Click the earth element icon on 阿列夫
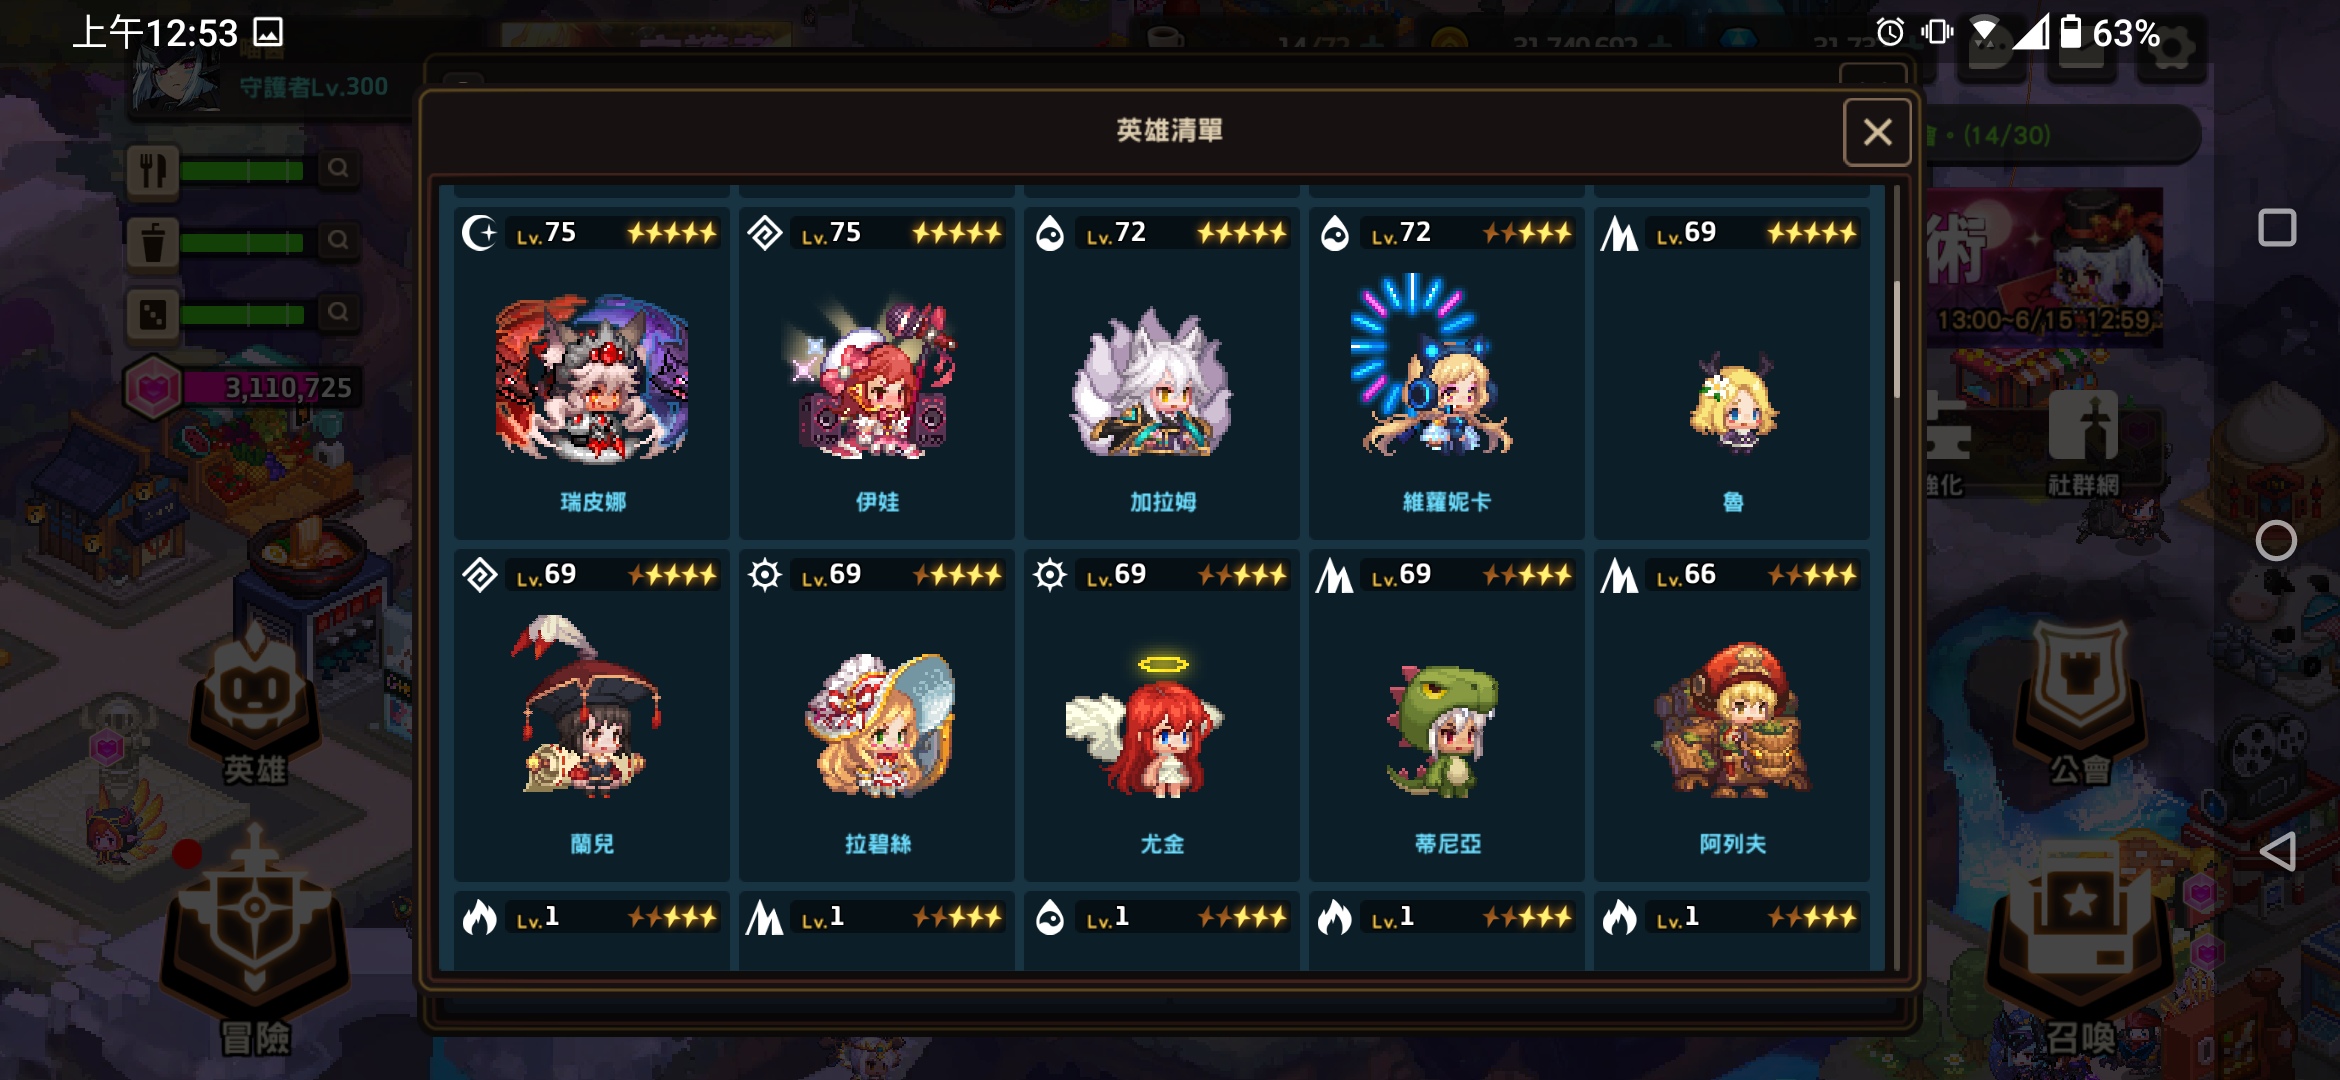Viewport: 2340px width, 1080px height. [x=1619, y=576]
